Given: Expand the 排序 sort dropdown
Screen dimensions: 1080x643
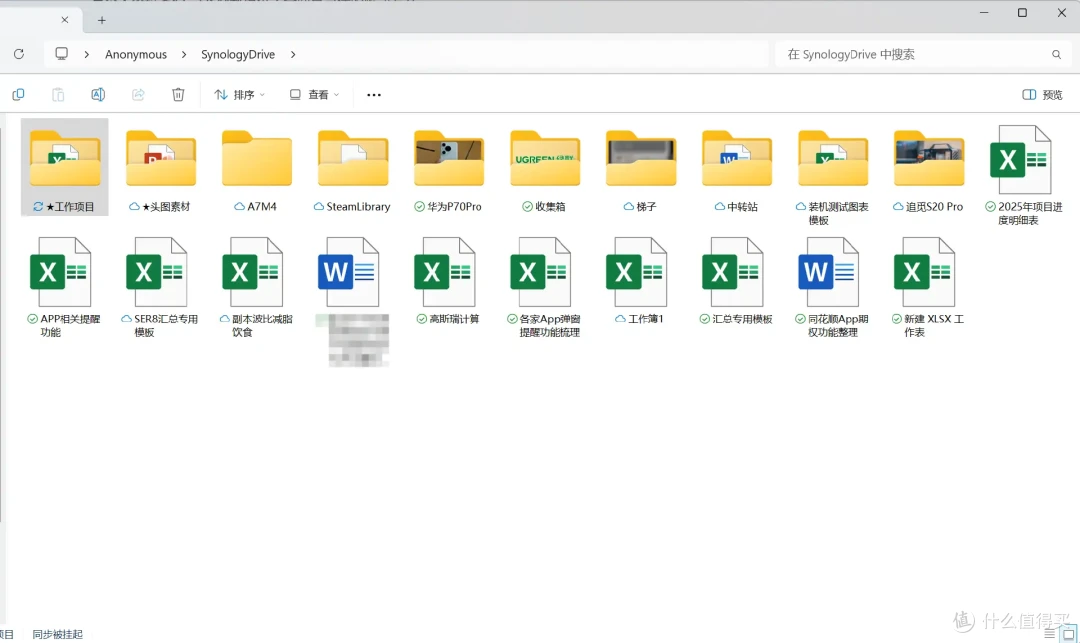Looking at the screenshot, I should pyautogui.click(x=240, y=95).
